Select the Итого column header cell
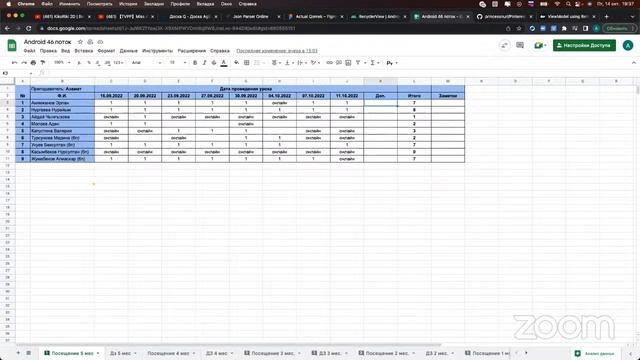640x360 pixels. pos(414,96)
